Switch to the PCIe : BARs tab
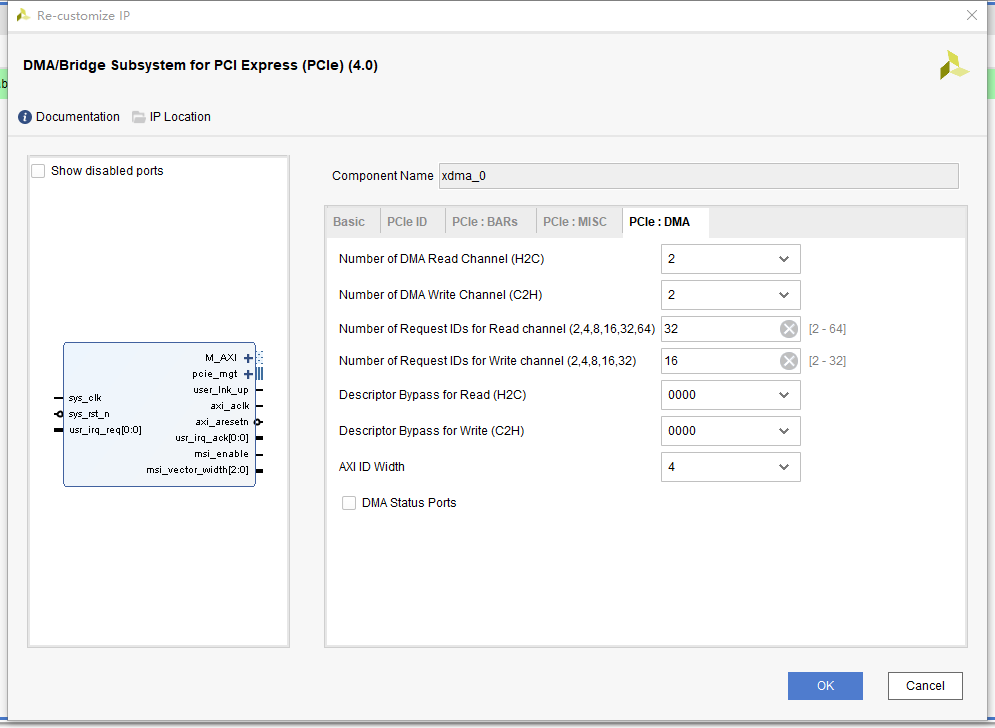 485,222
